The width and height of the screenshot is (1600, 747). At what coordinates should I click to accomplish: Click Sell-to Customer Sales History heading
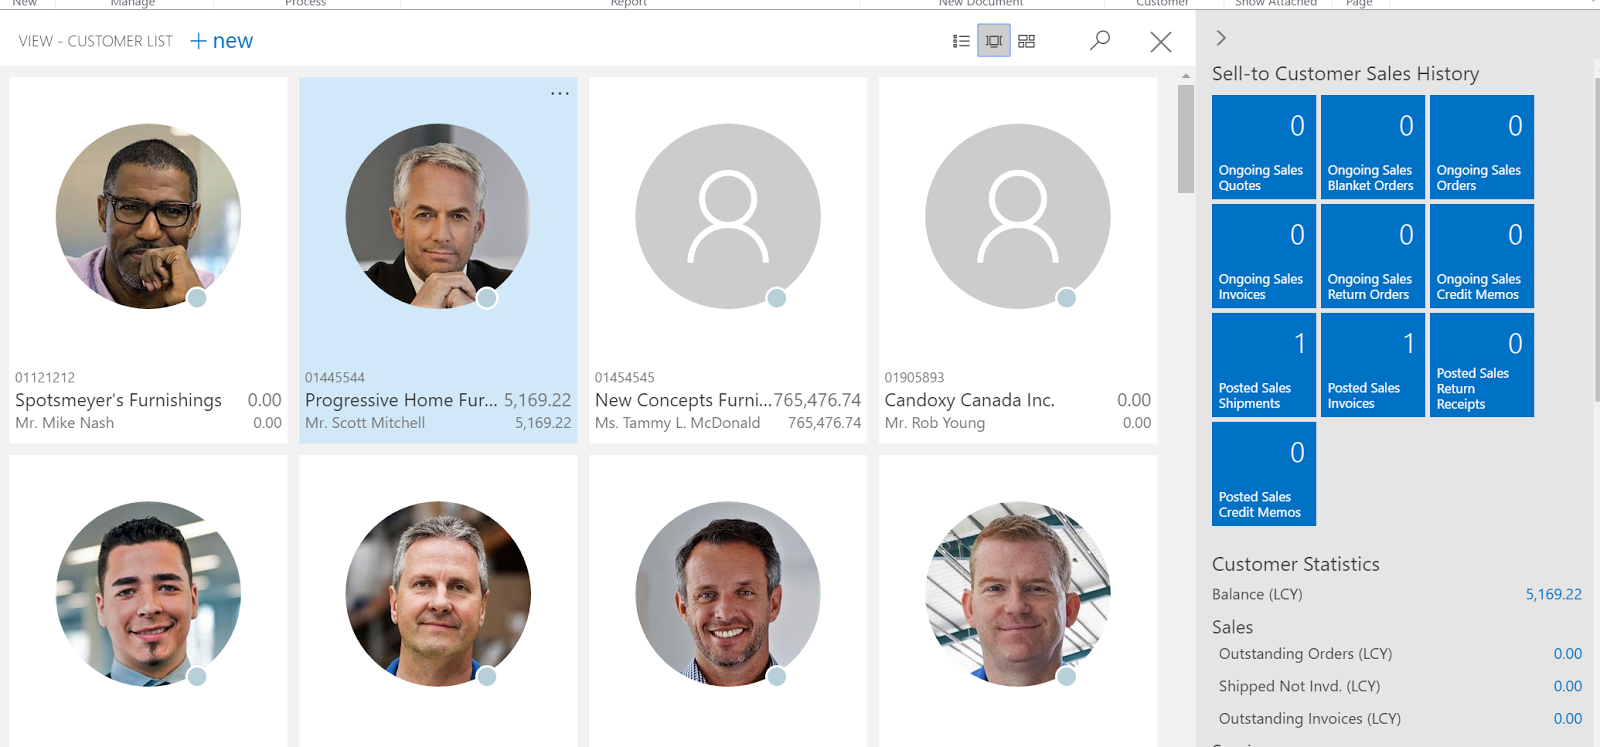pyautogui.click(x=1345, y=74)
